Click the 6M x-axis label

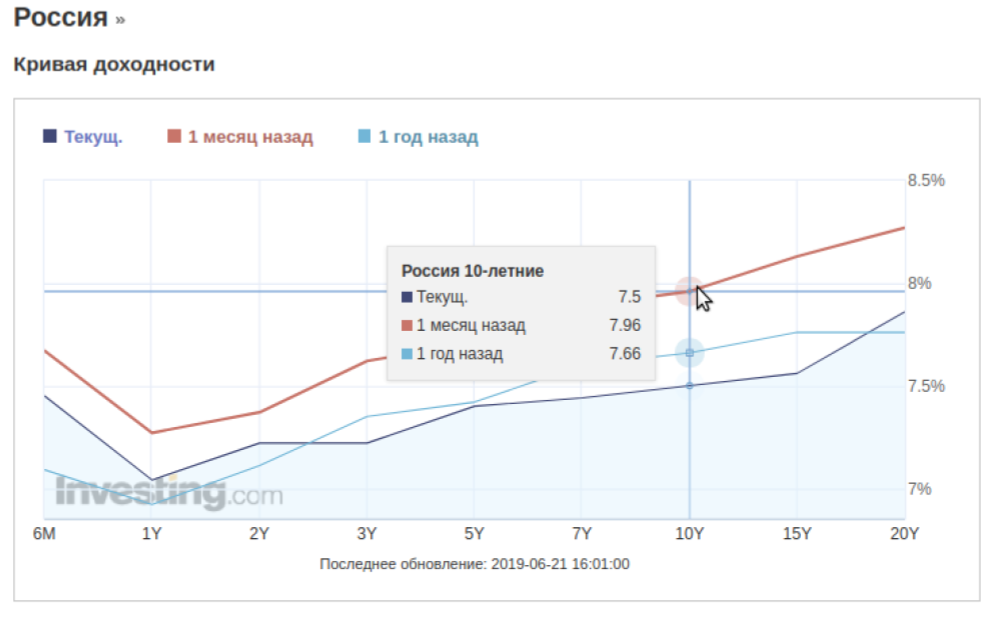point(43,534)
